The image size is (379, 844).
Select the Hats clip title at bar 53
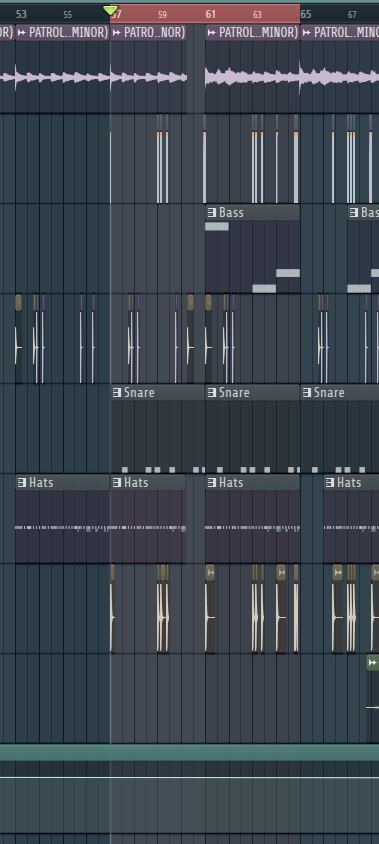[41, 482]
